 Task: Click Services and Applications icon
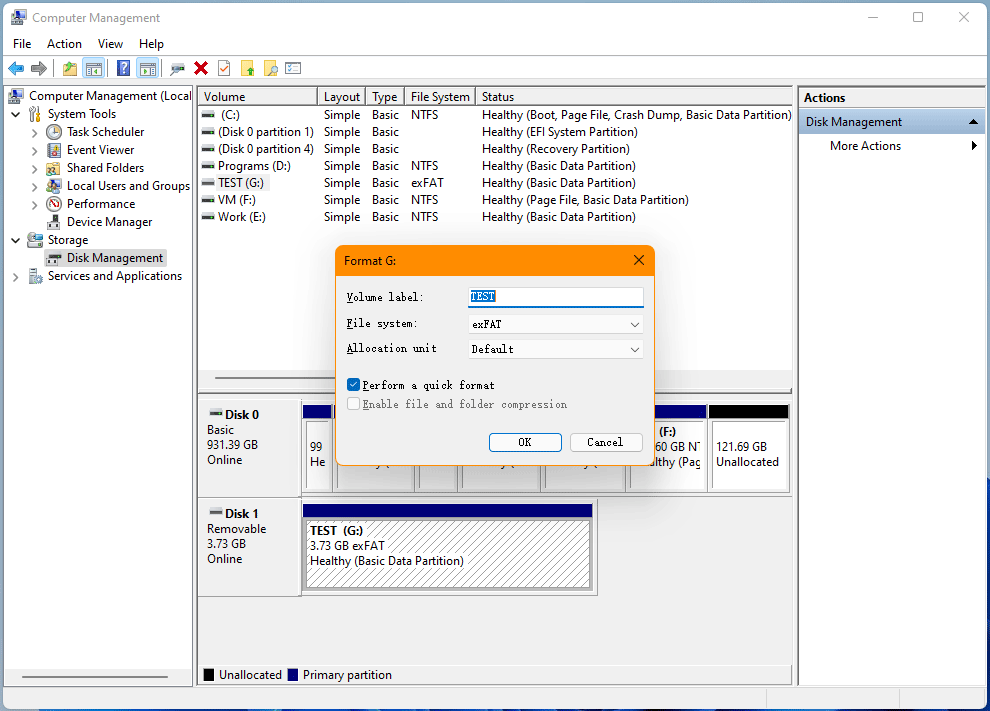[35, 277]
